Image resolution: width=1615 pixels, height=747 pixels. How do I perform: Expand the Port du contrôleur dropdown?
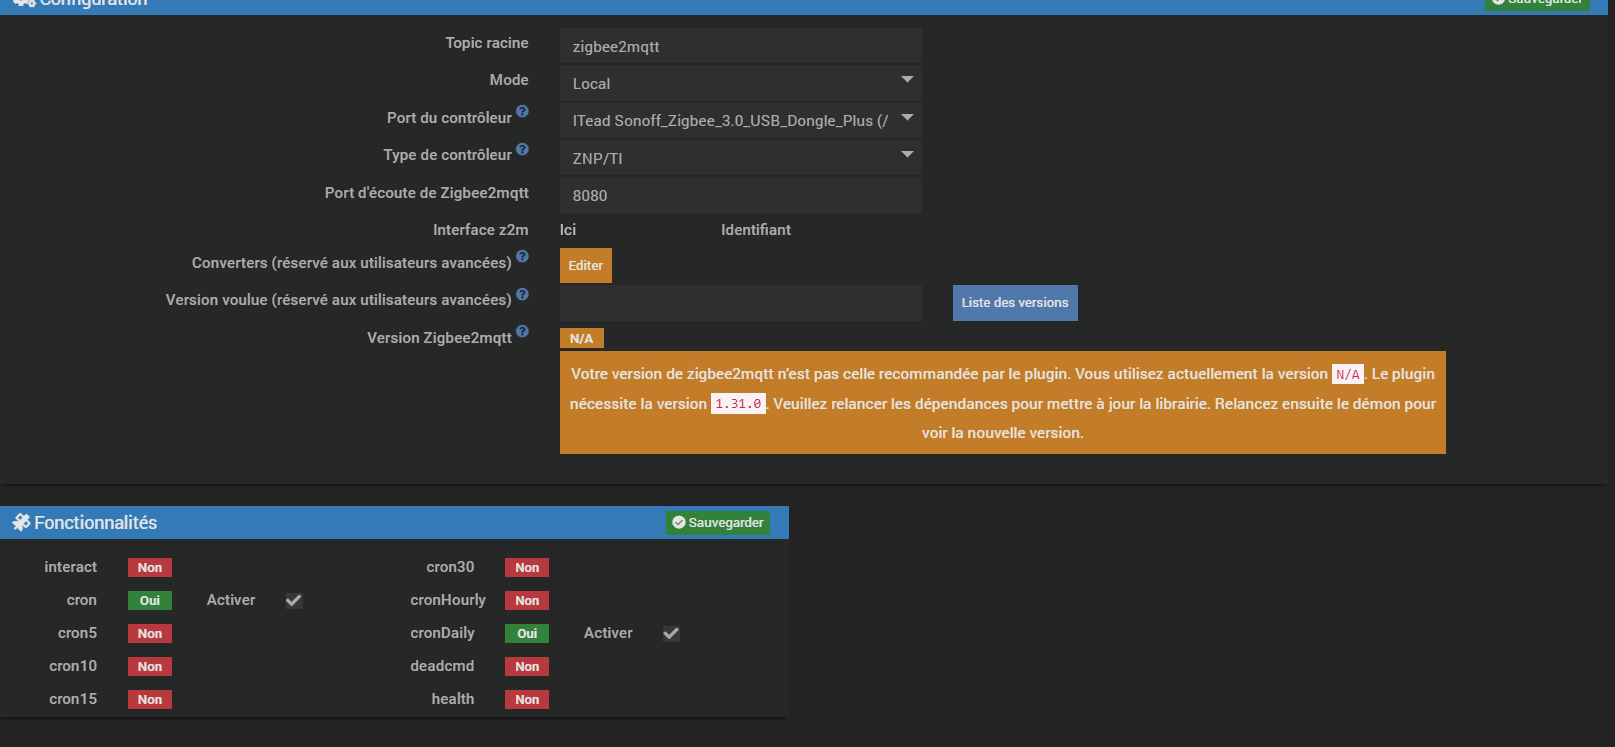740,120
